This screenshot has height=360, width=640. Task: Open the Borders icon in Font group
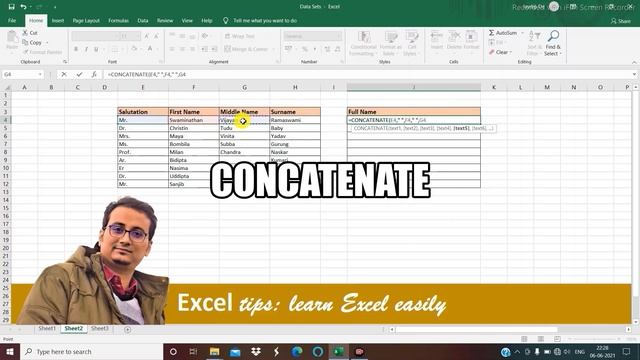115,49
